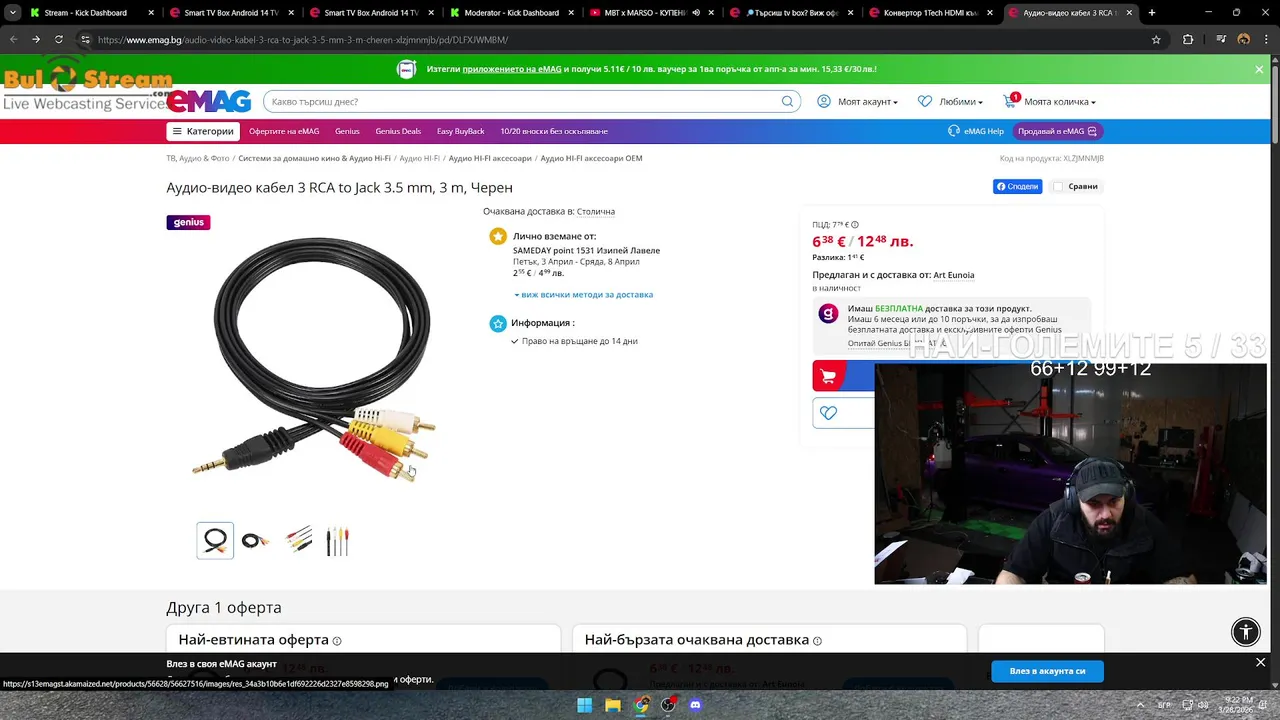The image size is (1280, 720).
Task: Click the red add-to-cart icon button
Action: coord(828,376)
